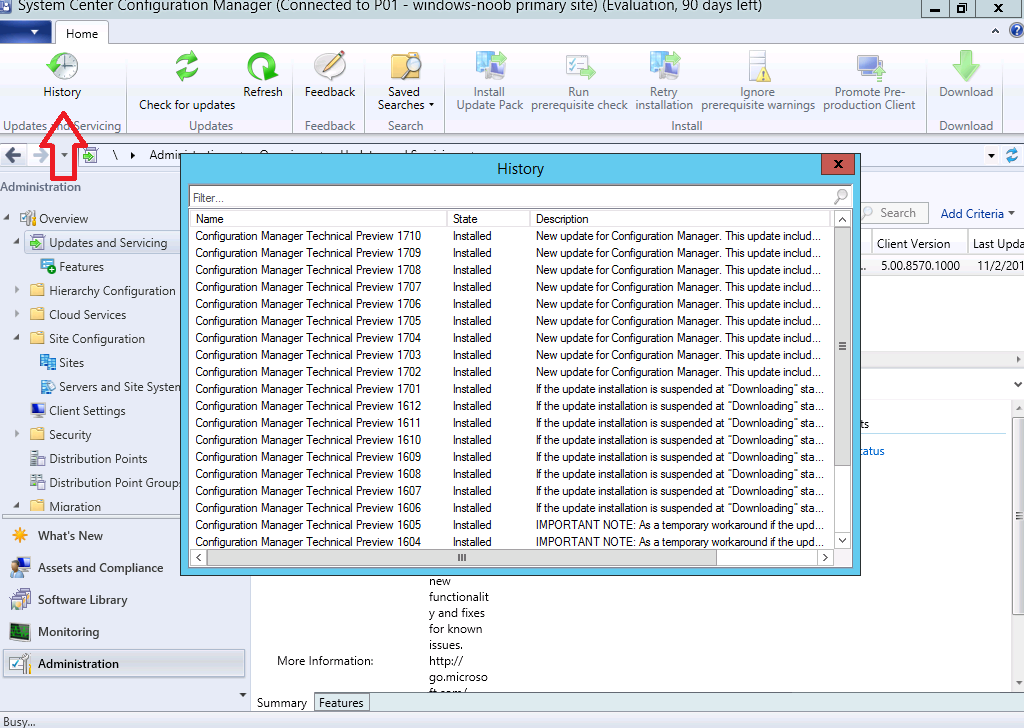Image resolution: width=1024 pixels, height=728 pixels.
Task: Expand the Cloud Services folder
Action: pyautogui.click(x=17, y=313)
